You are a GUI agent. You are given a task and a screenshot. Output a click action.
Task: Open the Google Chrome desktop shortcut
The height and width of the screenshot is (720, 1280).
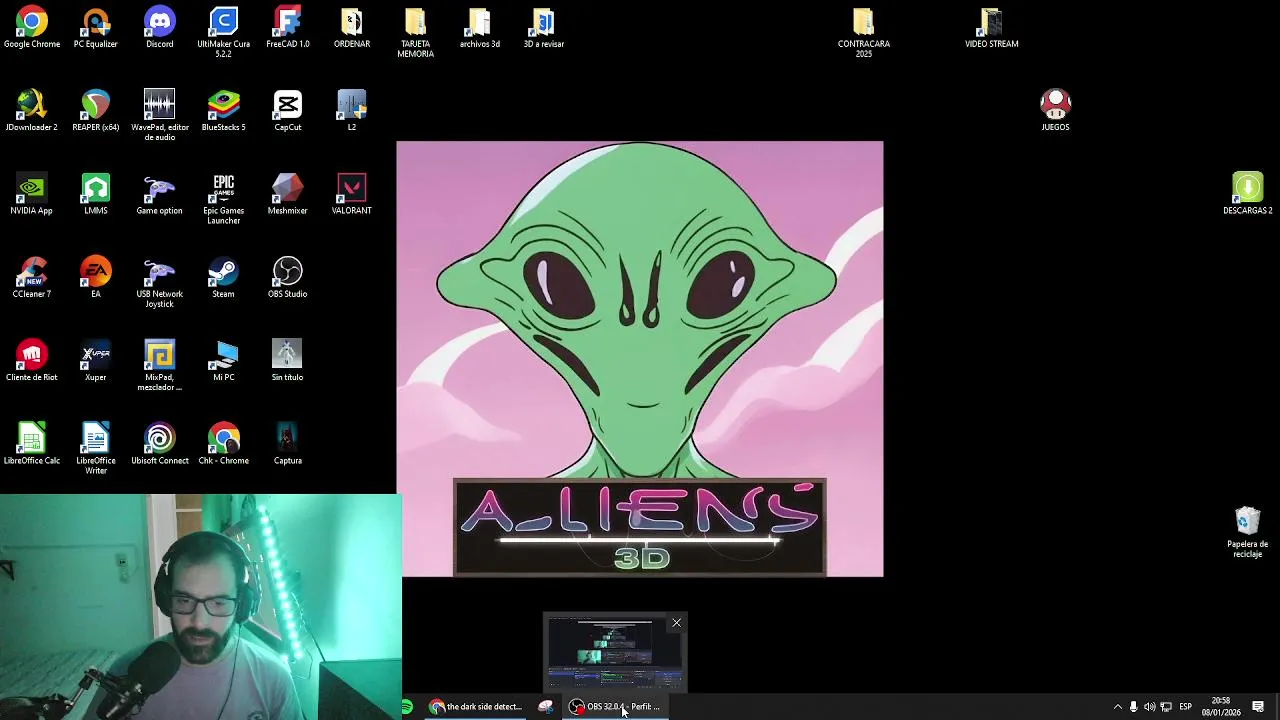point(31,28)
